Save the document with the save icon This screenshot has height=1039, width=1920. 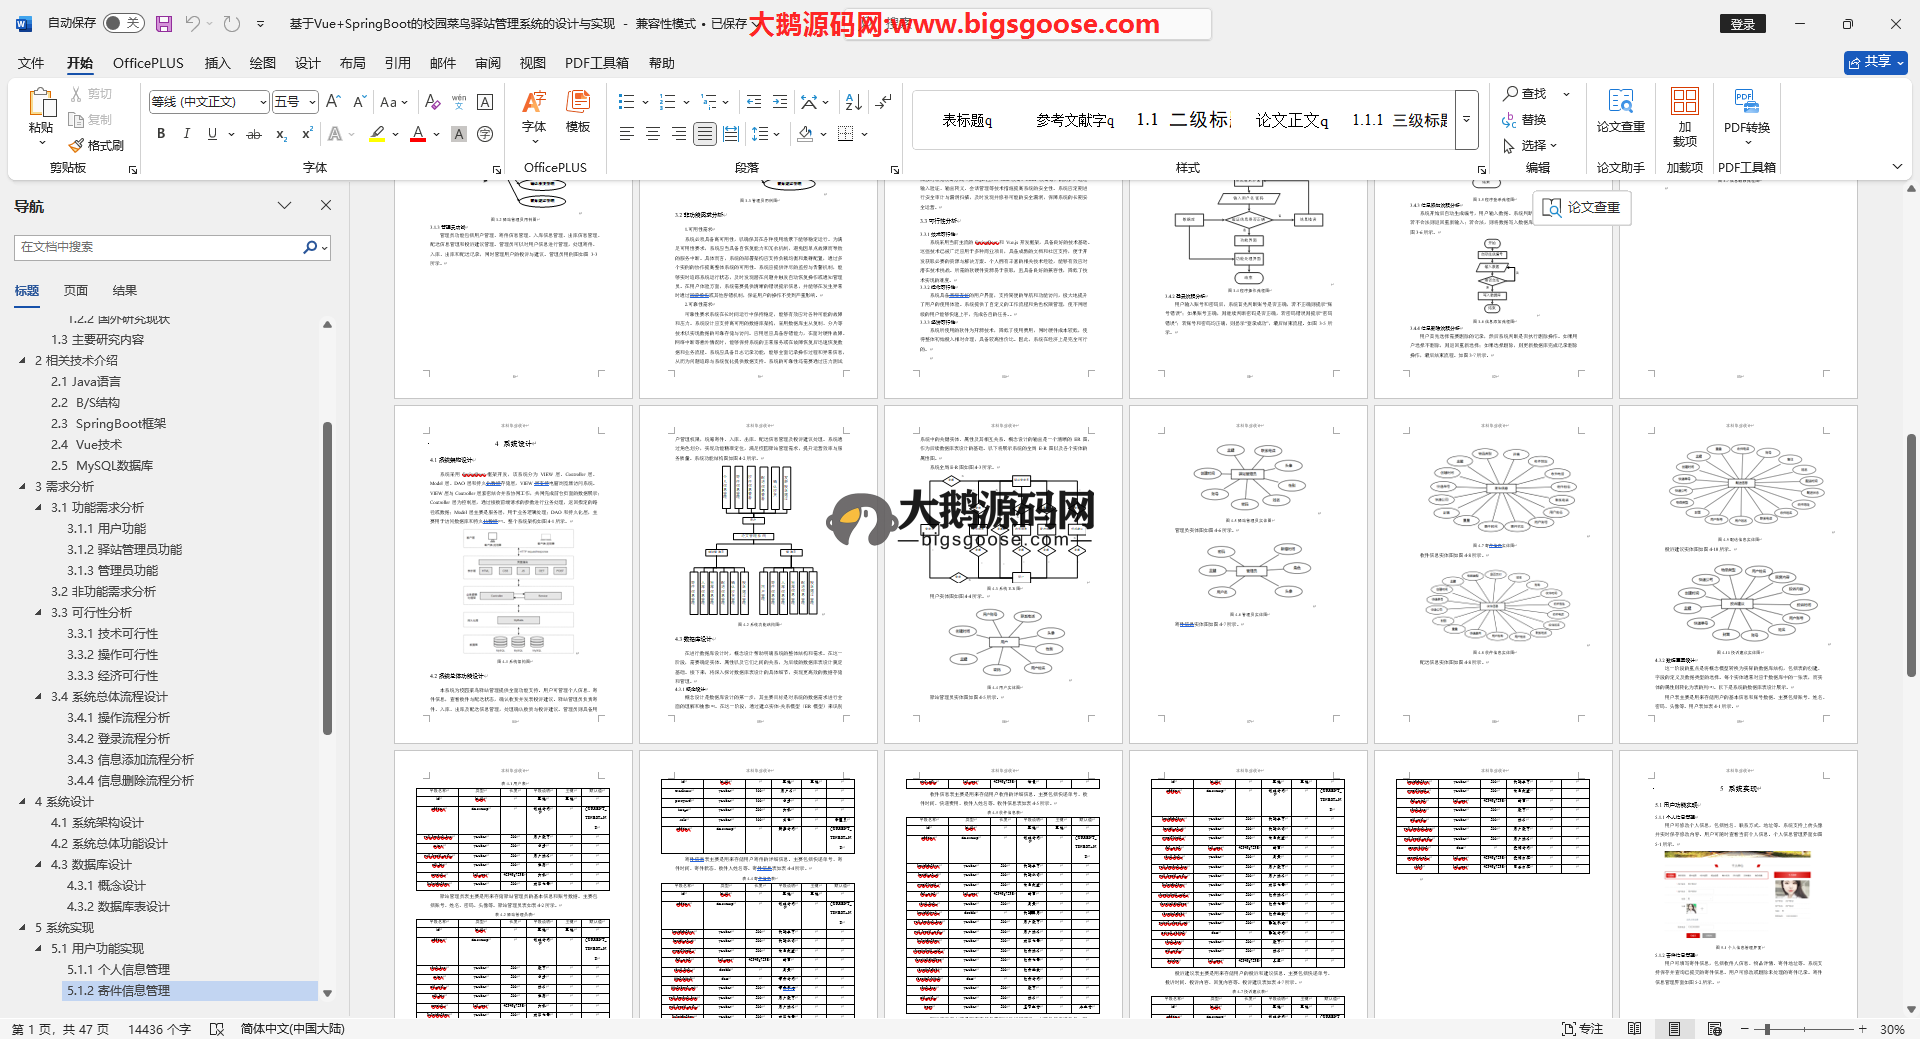164,23
